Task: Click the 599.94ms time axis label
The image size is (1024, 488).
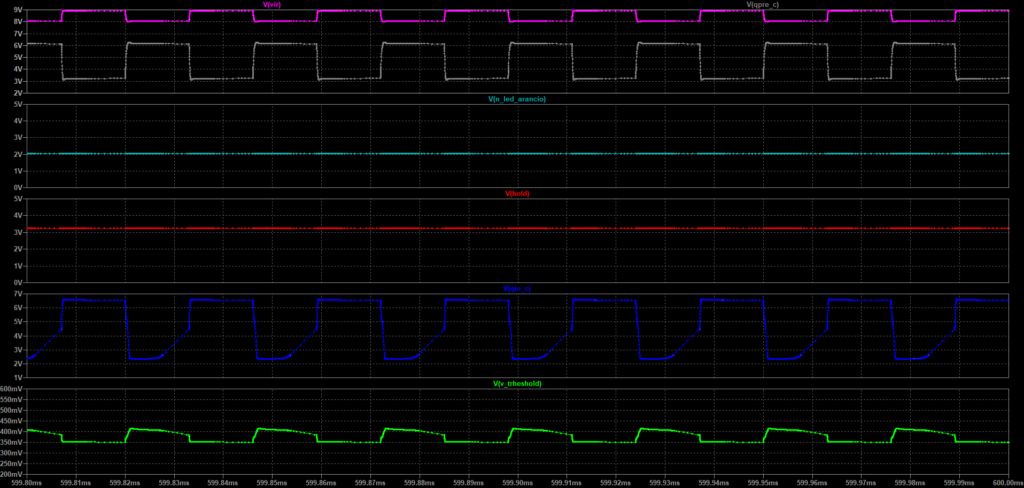Action: point(713,482)
